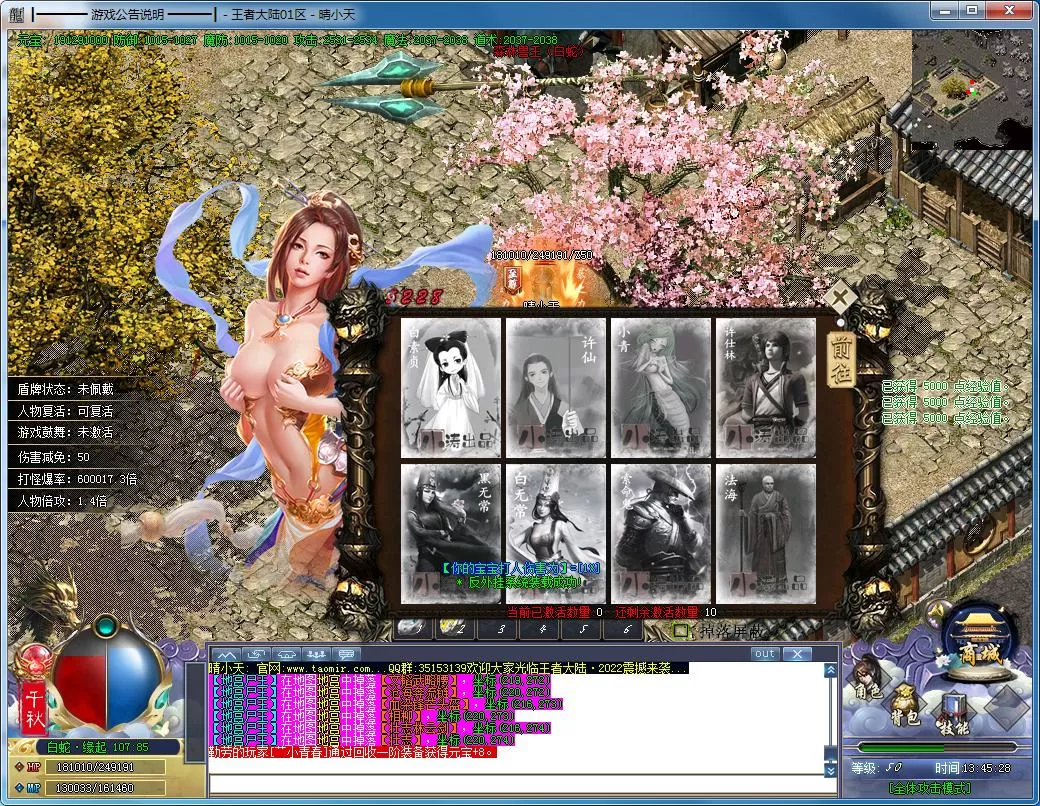Image resolution: width=1040 pixels, height=806 pixels.
Task: Click the horn speaker icon beside 商城
Action: point(936,613)
